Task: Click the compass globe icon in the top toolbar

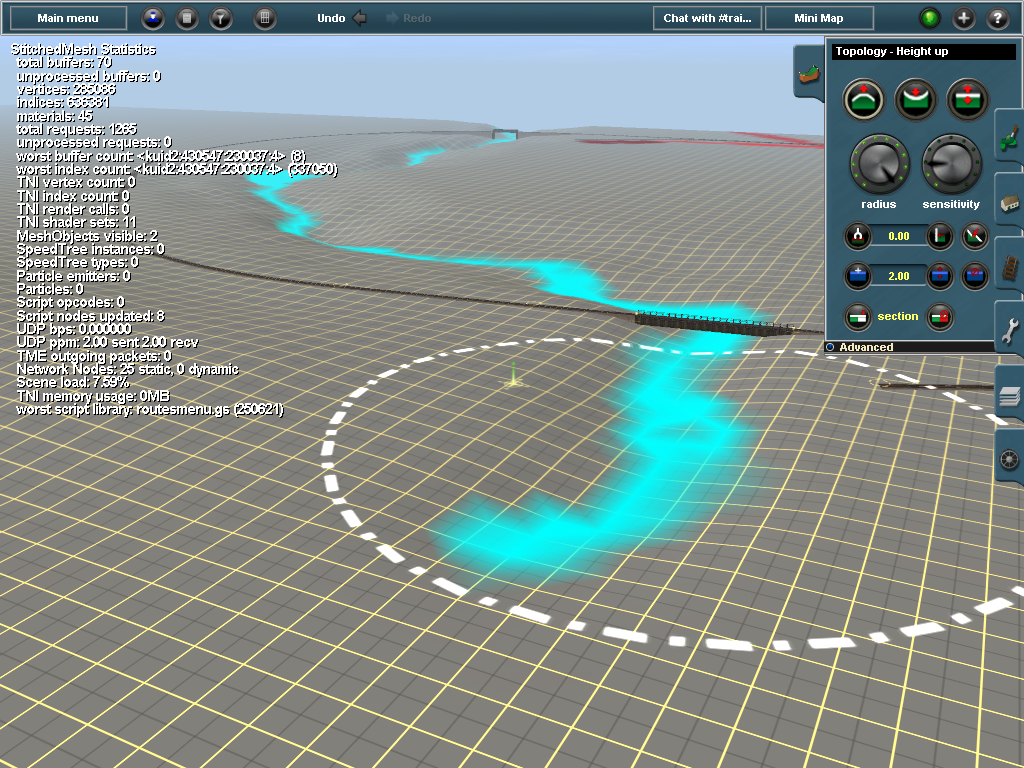Action: [152, 18]
